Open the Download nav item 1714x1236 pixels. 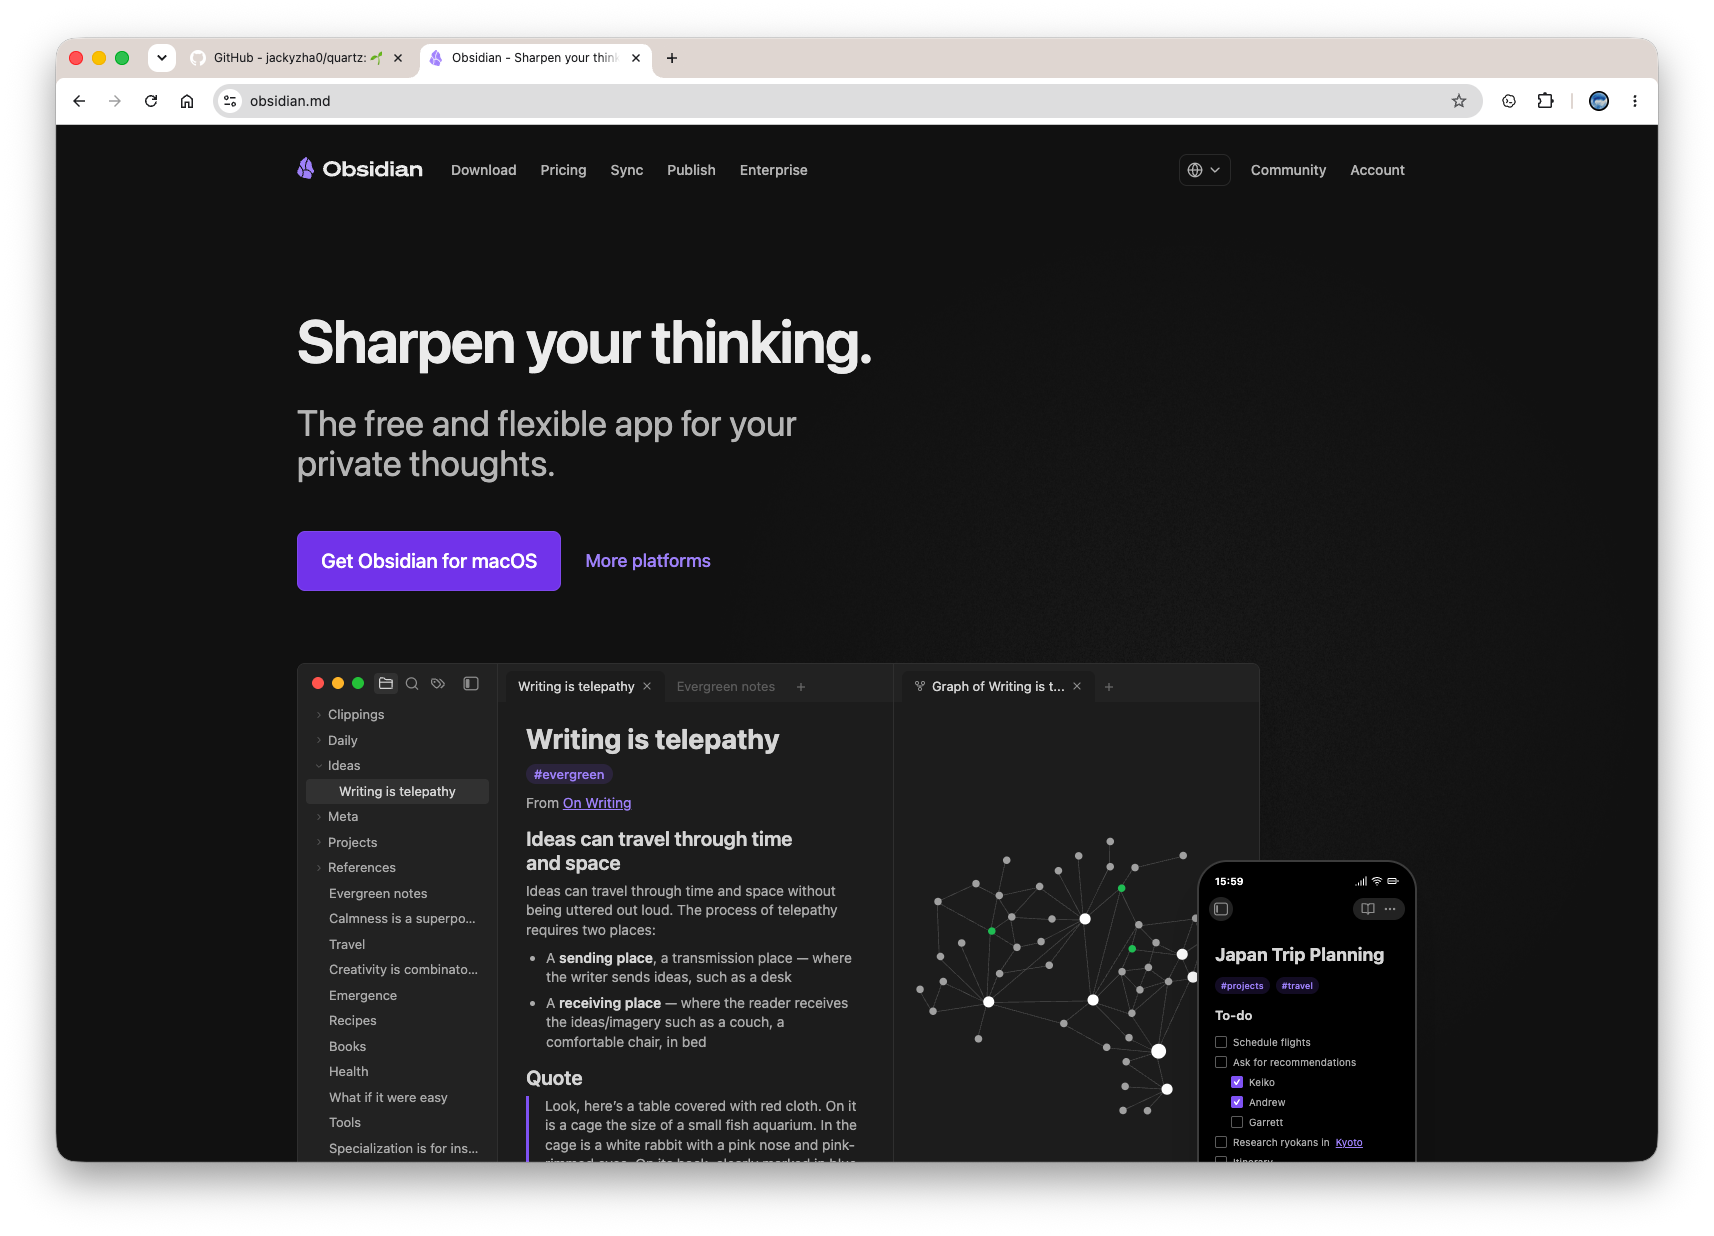click(x=484, y=170)
